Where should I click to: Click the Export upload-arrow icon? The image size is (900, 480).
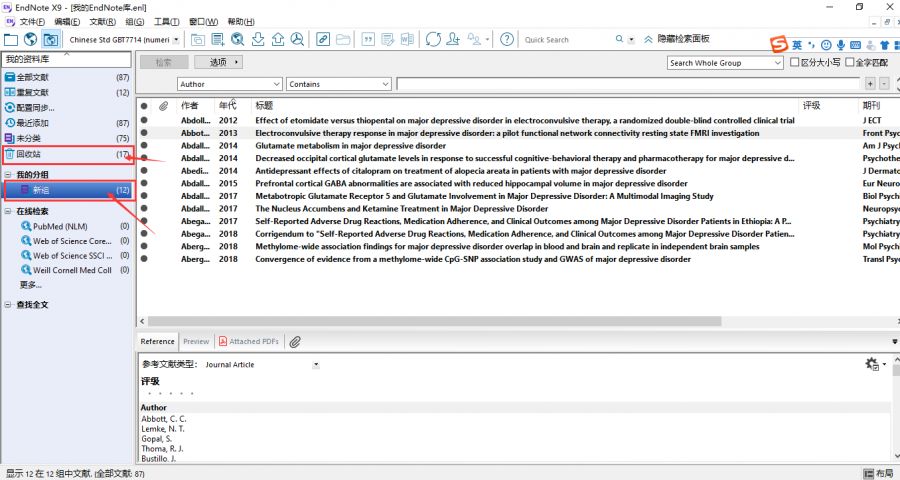click(278, 40)
